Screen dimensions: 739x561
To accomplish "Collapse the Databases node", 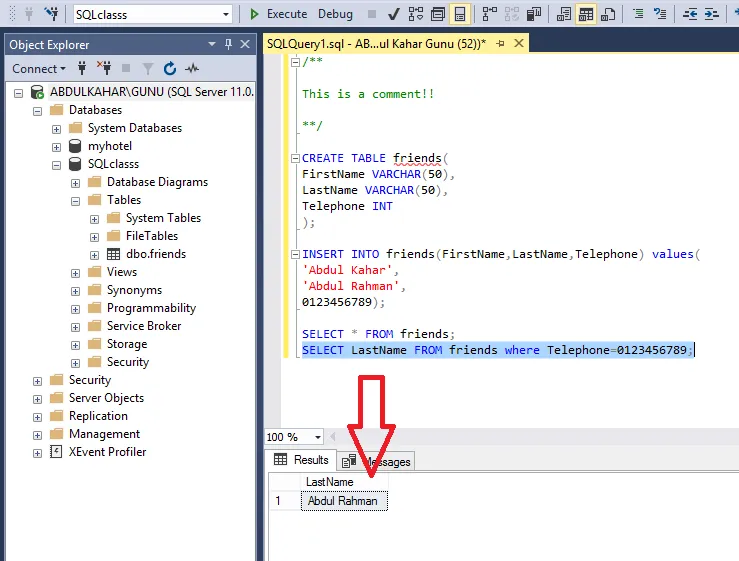I will pos(38,111).
